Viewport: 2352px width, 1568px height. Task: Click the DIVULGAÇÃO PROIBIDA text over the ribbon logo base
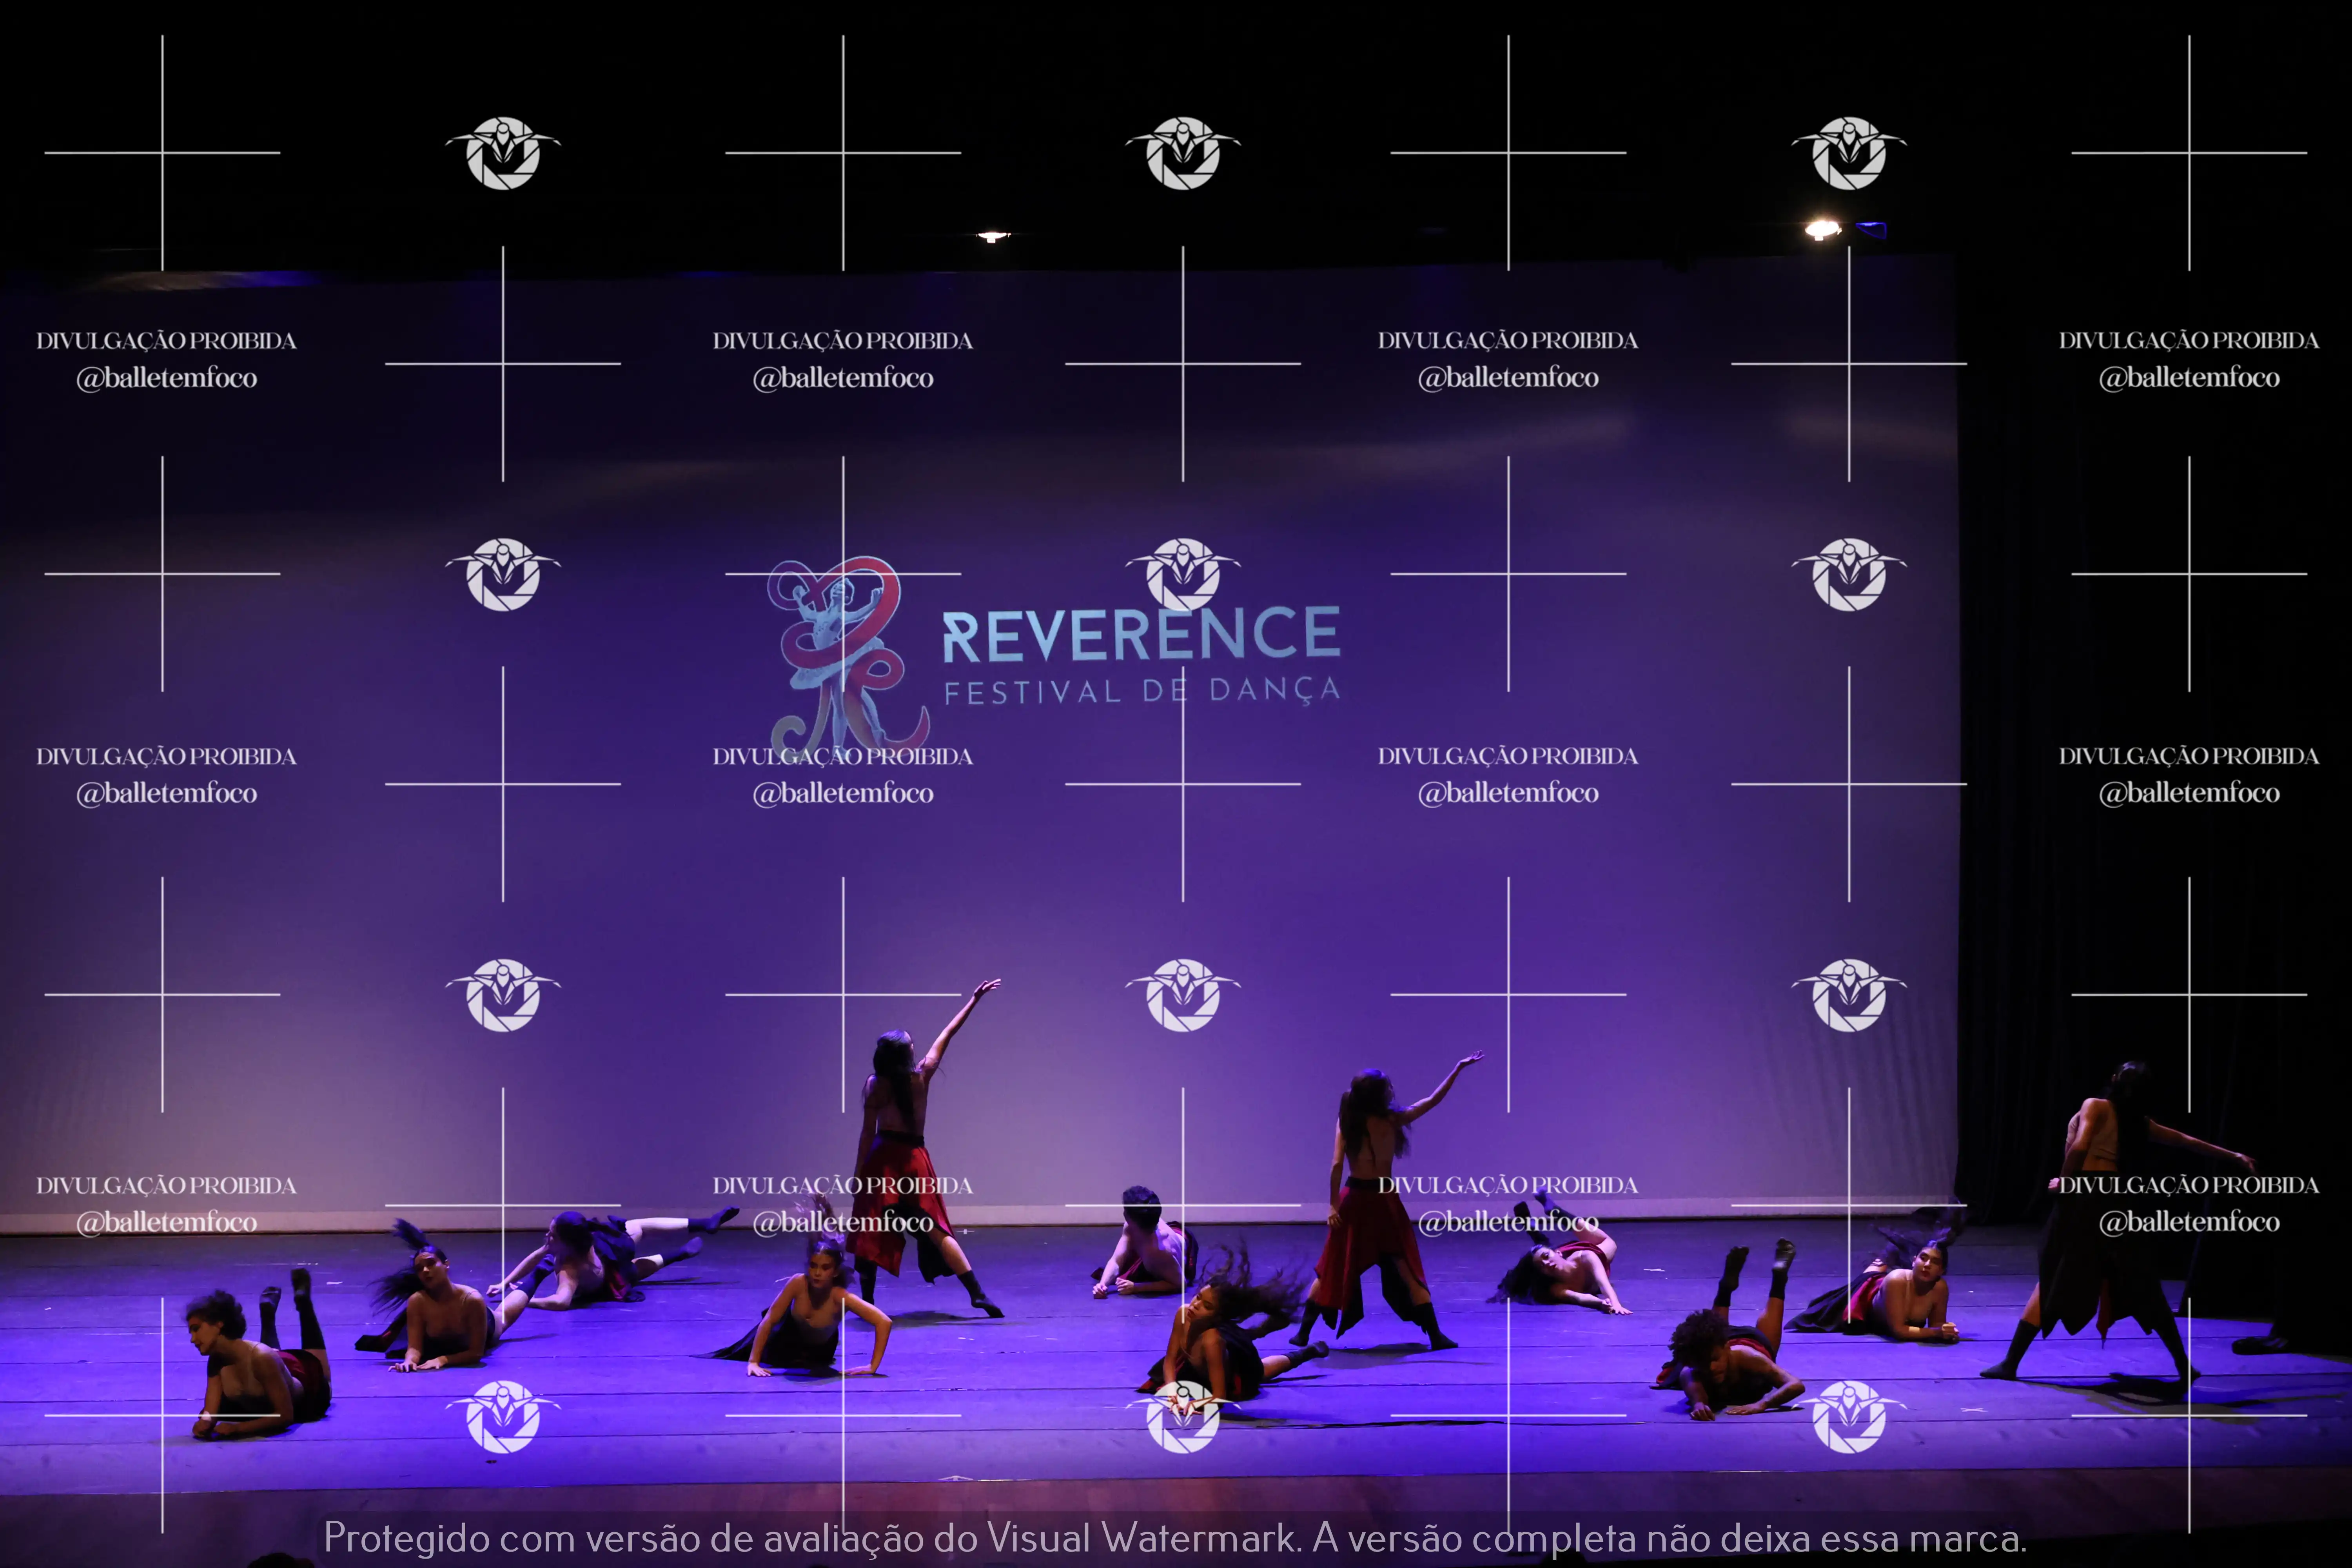coord(843,757)
